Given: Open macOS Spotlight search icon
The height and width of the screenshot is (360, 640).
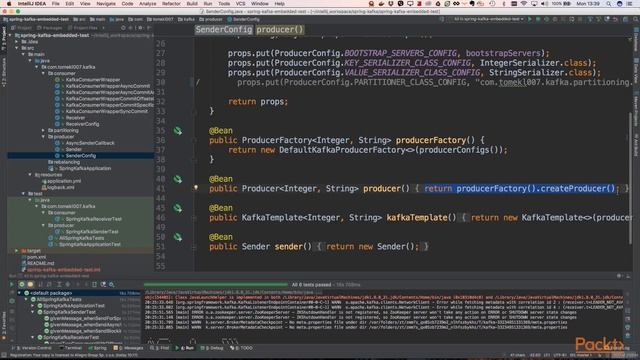Looking at the screenshot, I should tap(609, 4).
